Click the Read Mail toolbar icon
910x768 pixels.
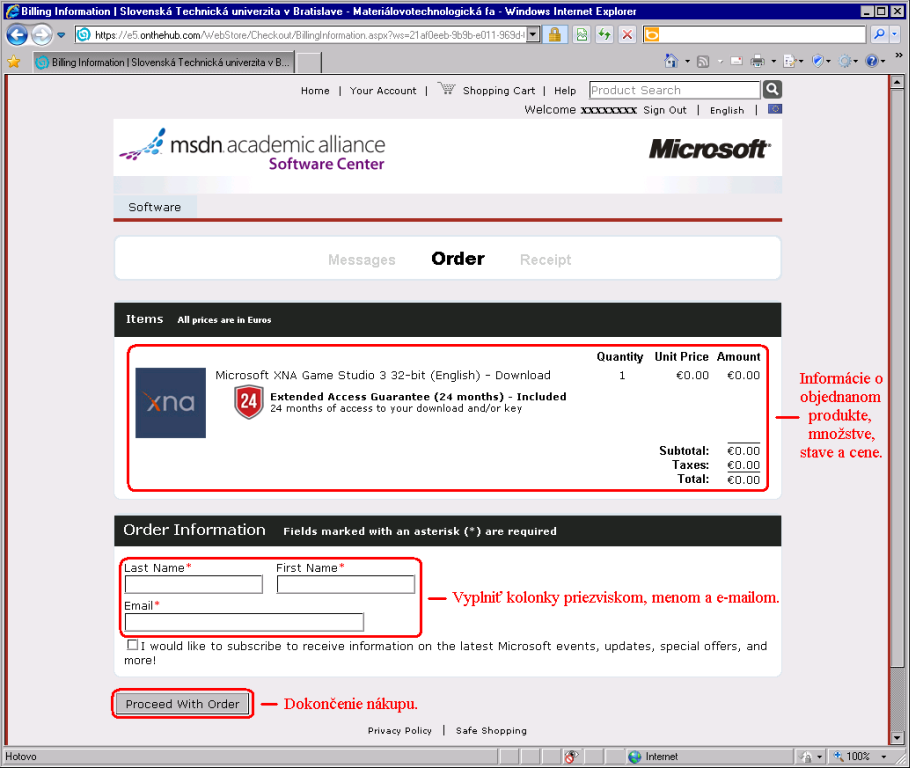[x=736, y=61]
